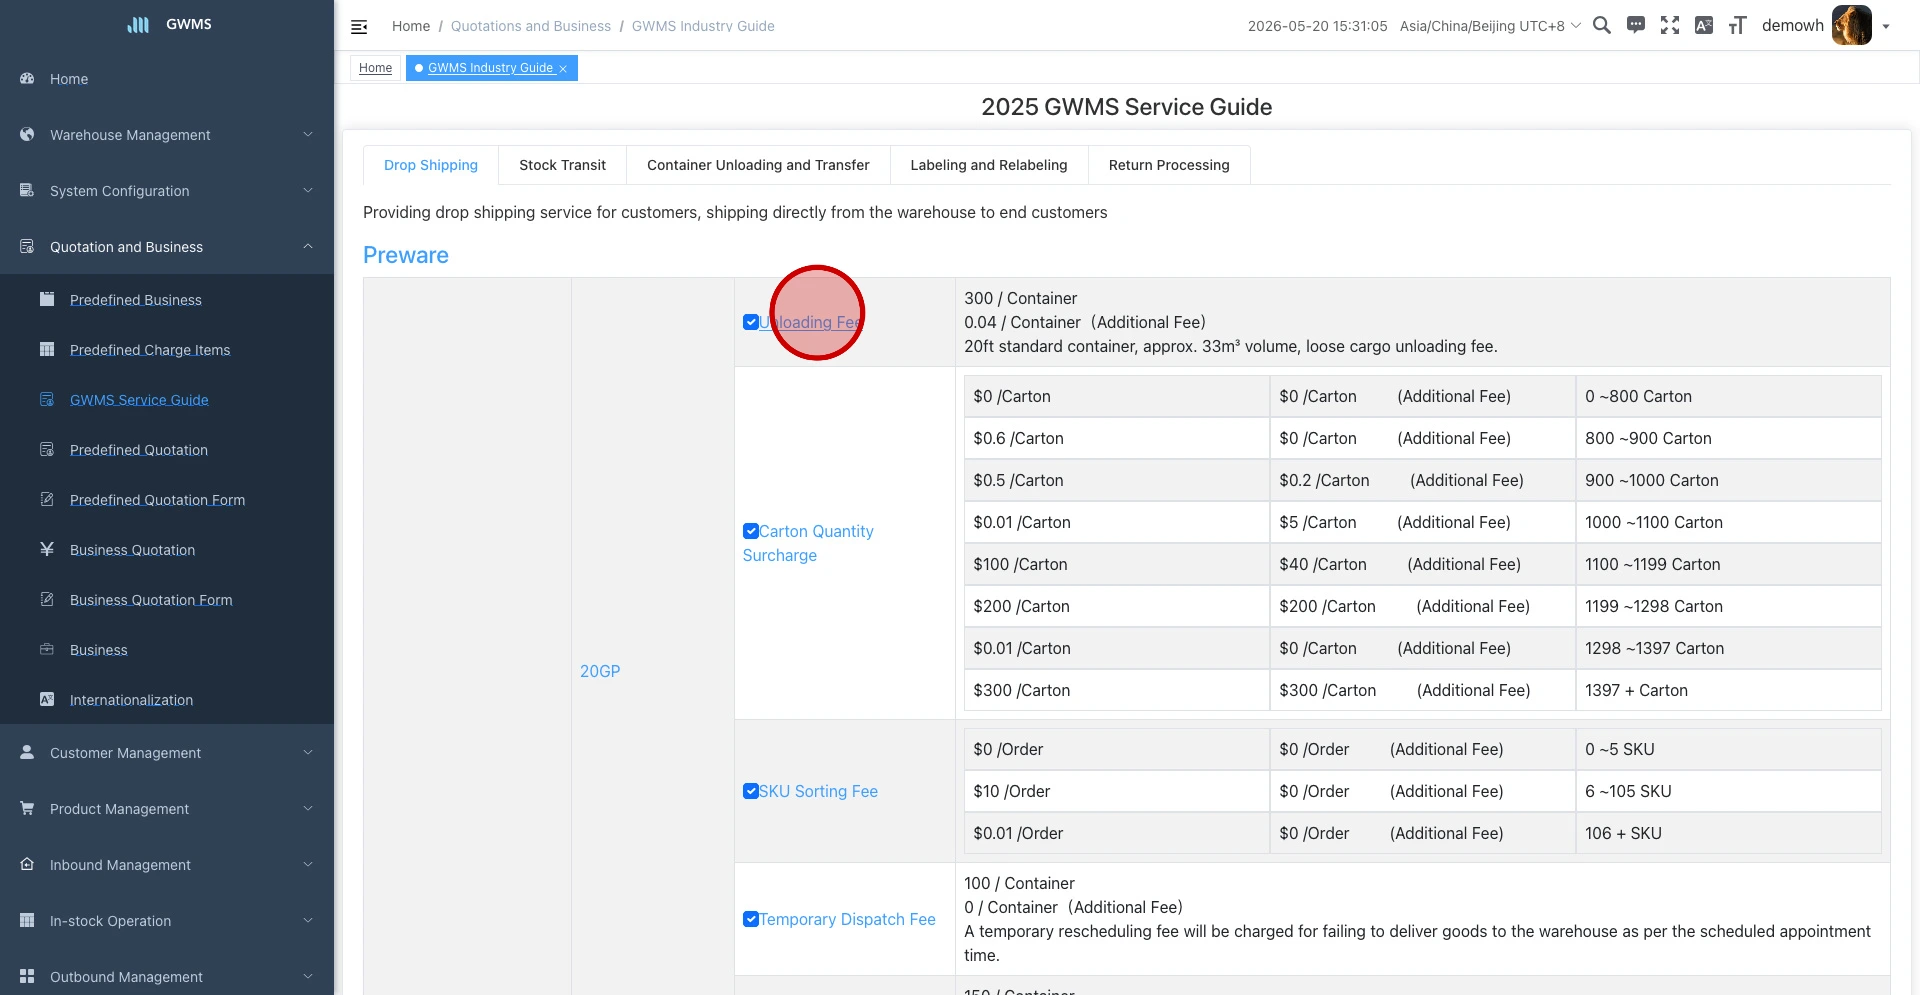Click the Internationalization icon
1920x995 pixels.
(x=47, y=699)
